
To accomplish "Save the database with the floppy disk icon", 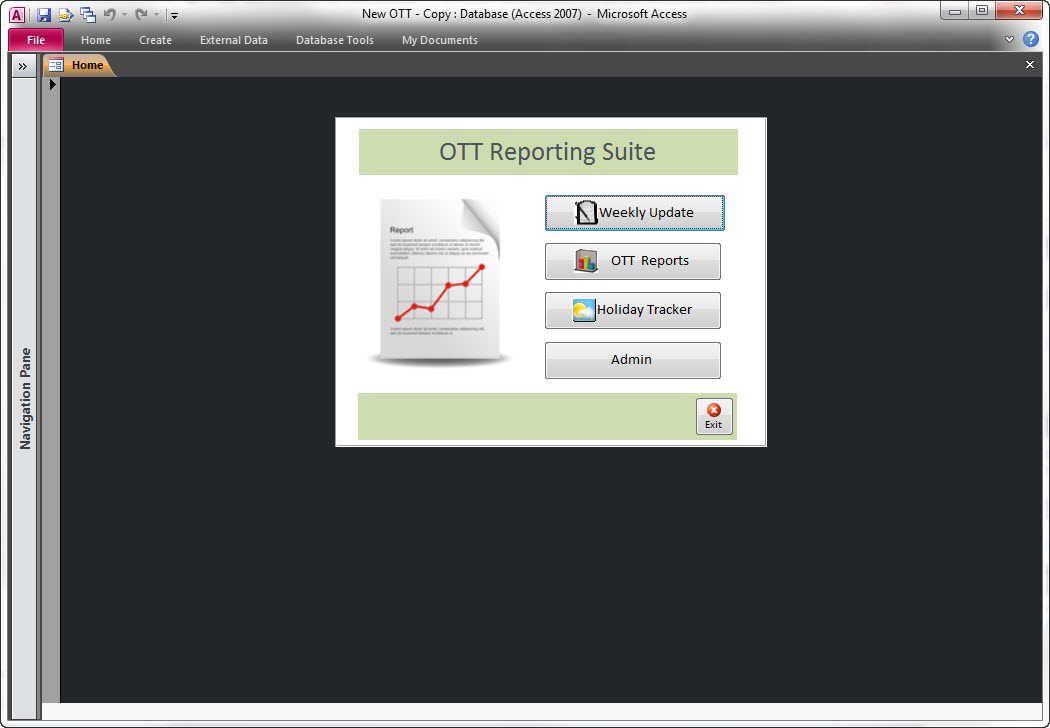I will 44,14.
